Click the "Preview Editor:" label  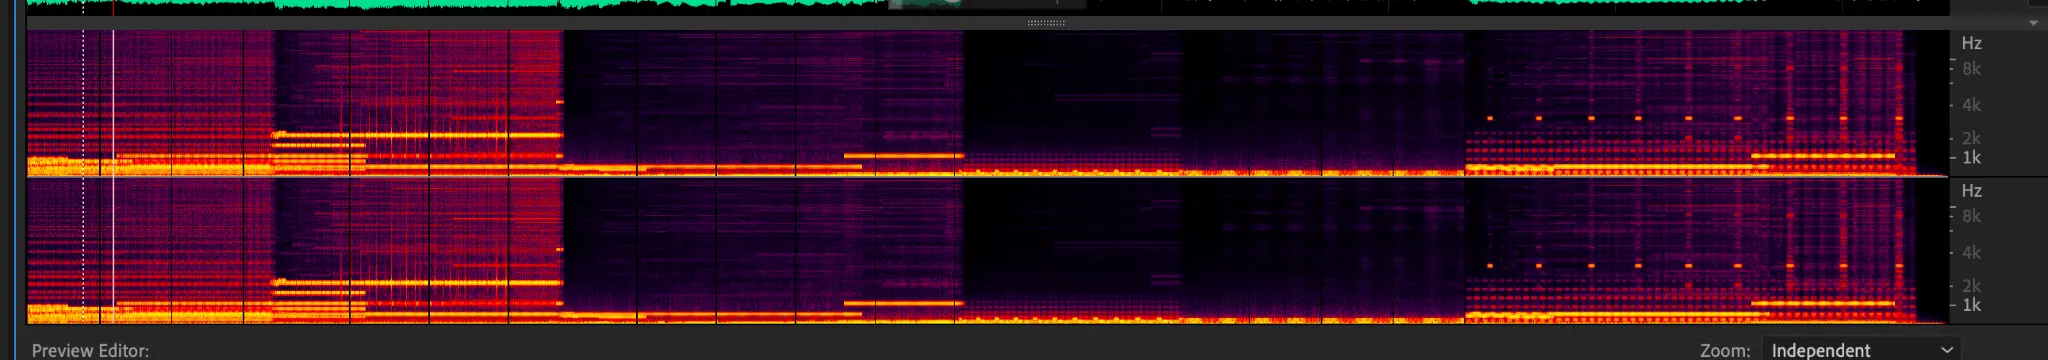[x=90, y=350]
